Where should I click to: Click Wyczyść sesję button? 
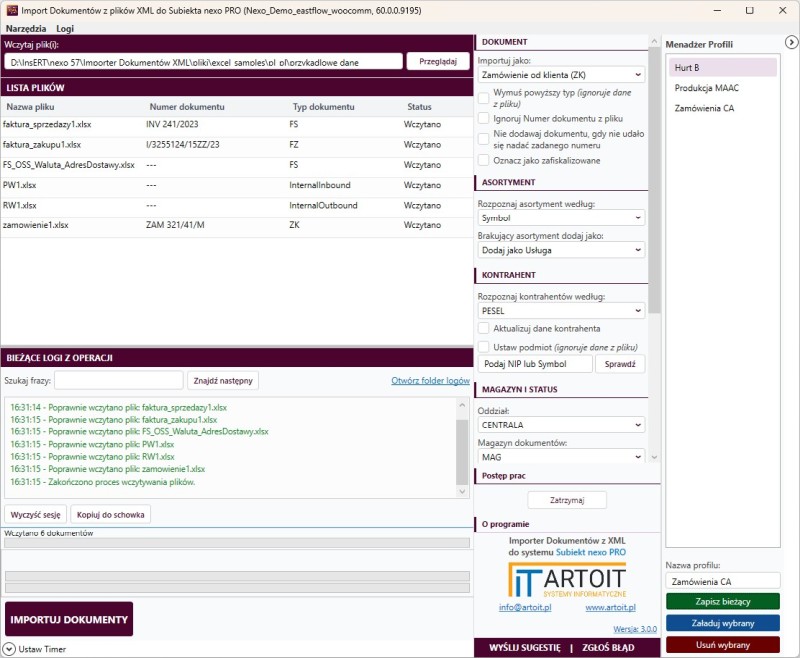pos(35,515)
